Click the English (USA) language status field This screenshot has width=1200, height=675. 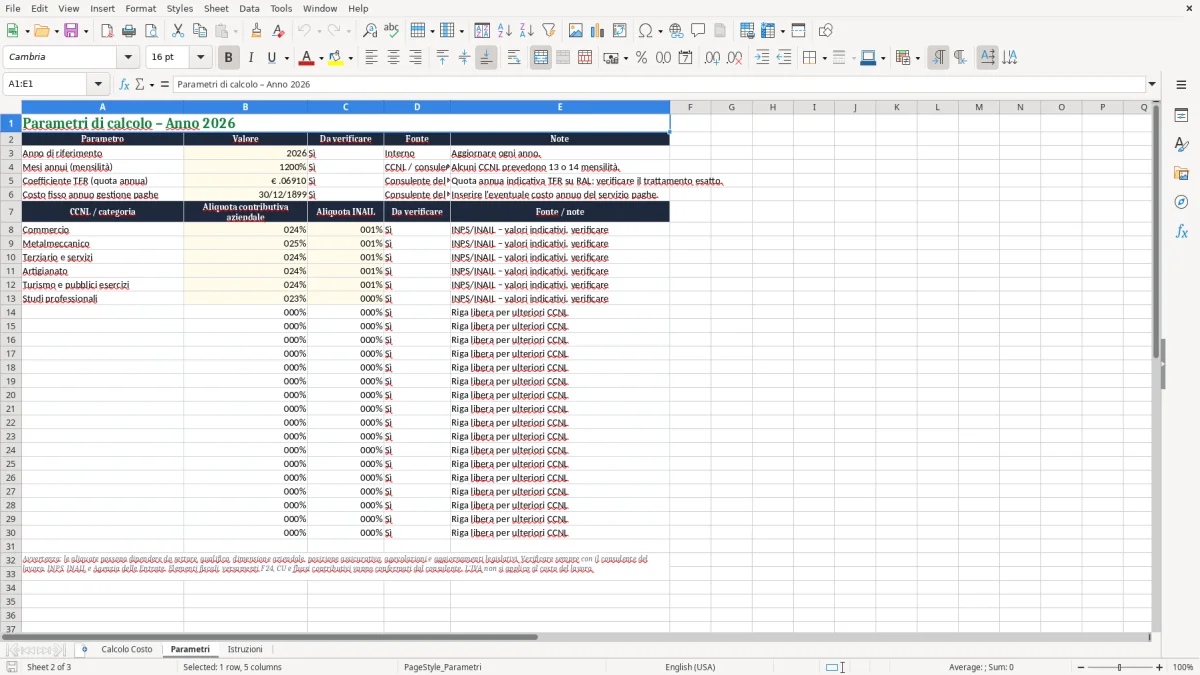pyautogui.click(x=690, y=667)
